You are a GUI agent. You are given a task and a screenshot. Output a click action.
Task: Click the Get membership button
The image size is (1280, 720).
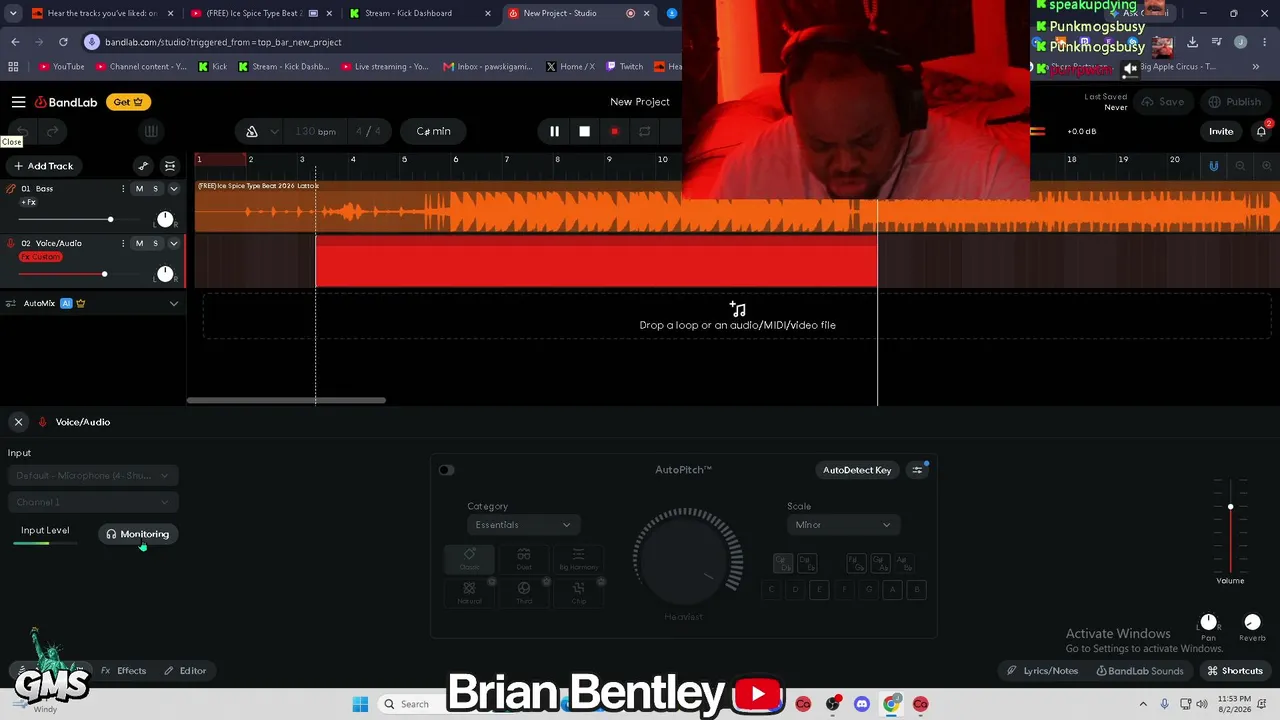coord(129,102)
